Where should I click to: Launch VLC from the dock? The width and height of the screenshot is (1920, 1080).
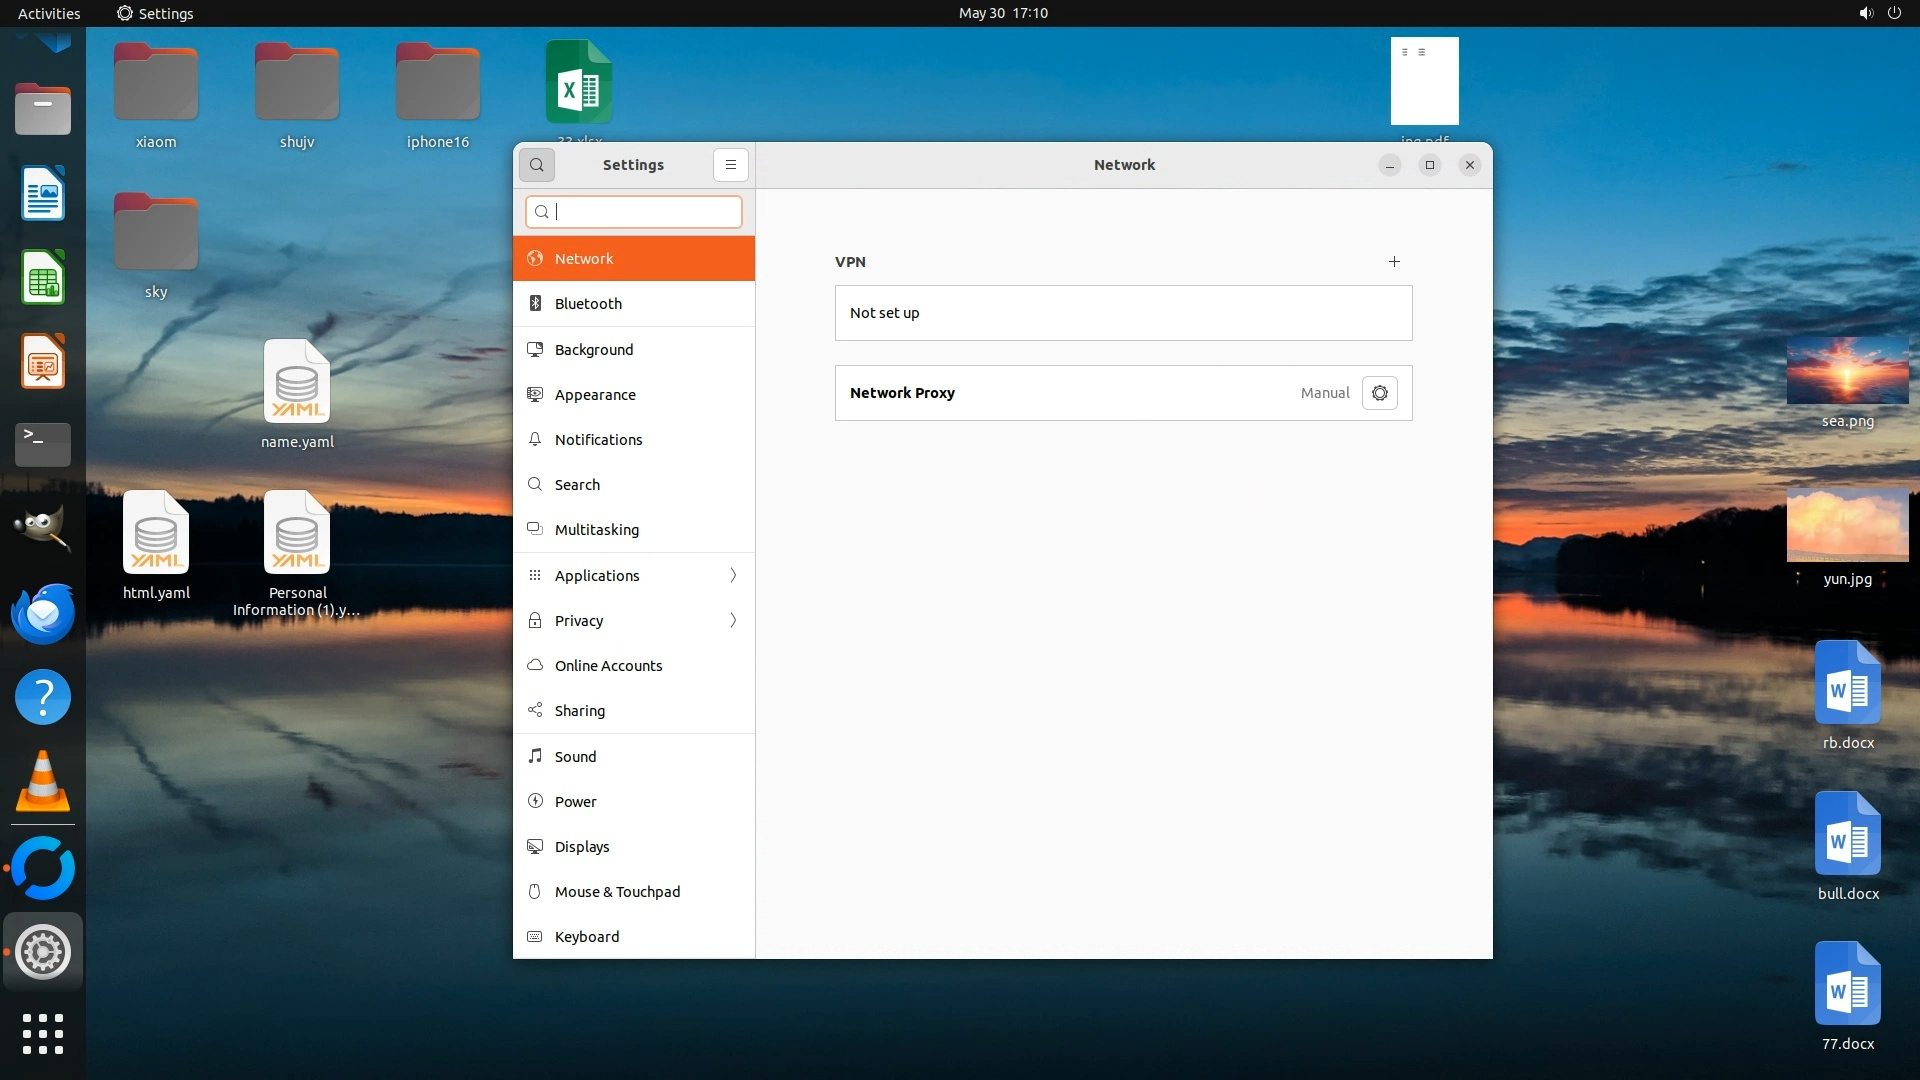pos(43,782)
